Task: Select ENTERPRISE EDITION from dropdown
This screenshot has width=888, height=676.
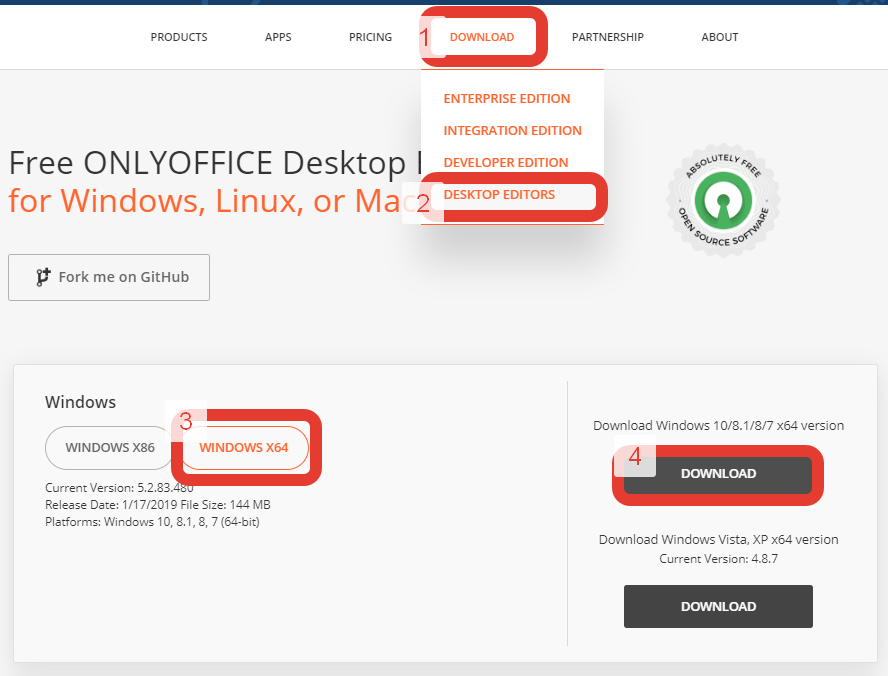Action: click(507, 99)
